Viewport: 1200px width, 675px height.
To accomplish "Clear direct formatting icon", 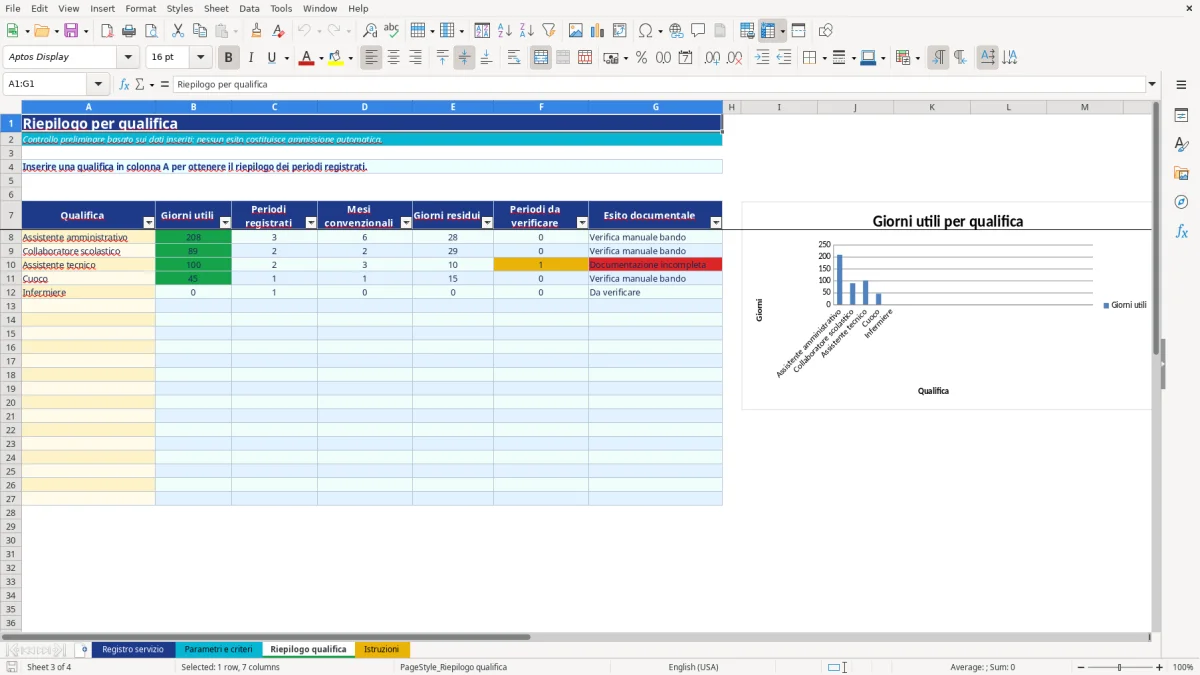I will click(279, 31).
